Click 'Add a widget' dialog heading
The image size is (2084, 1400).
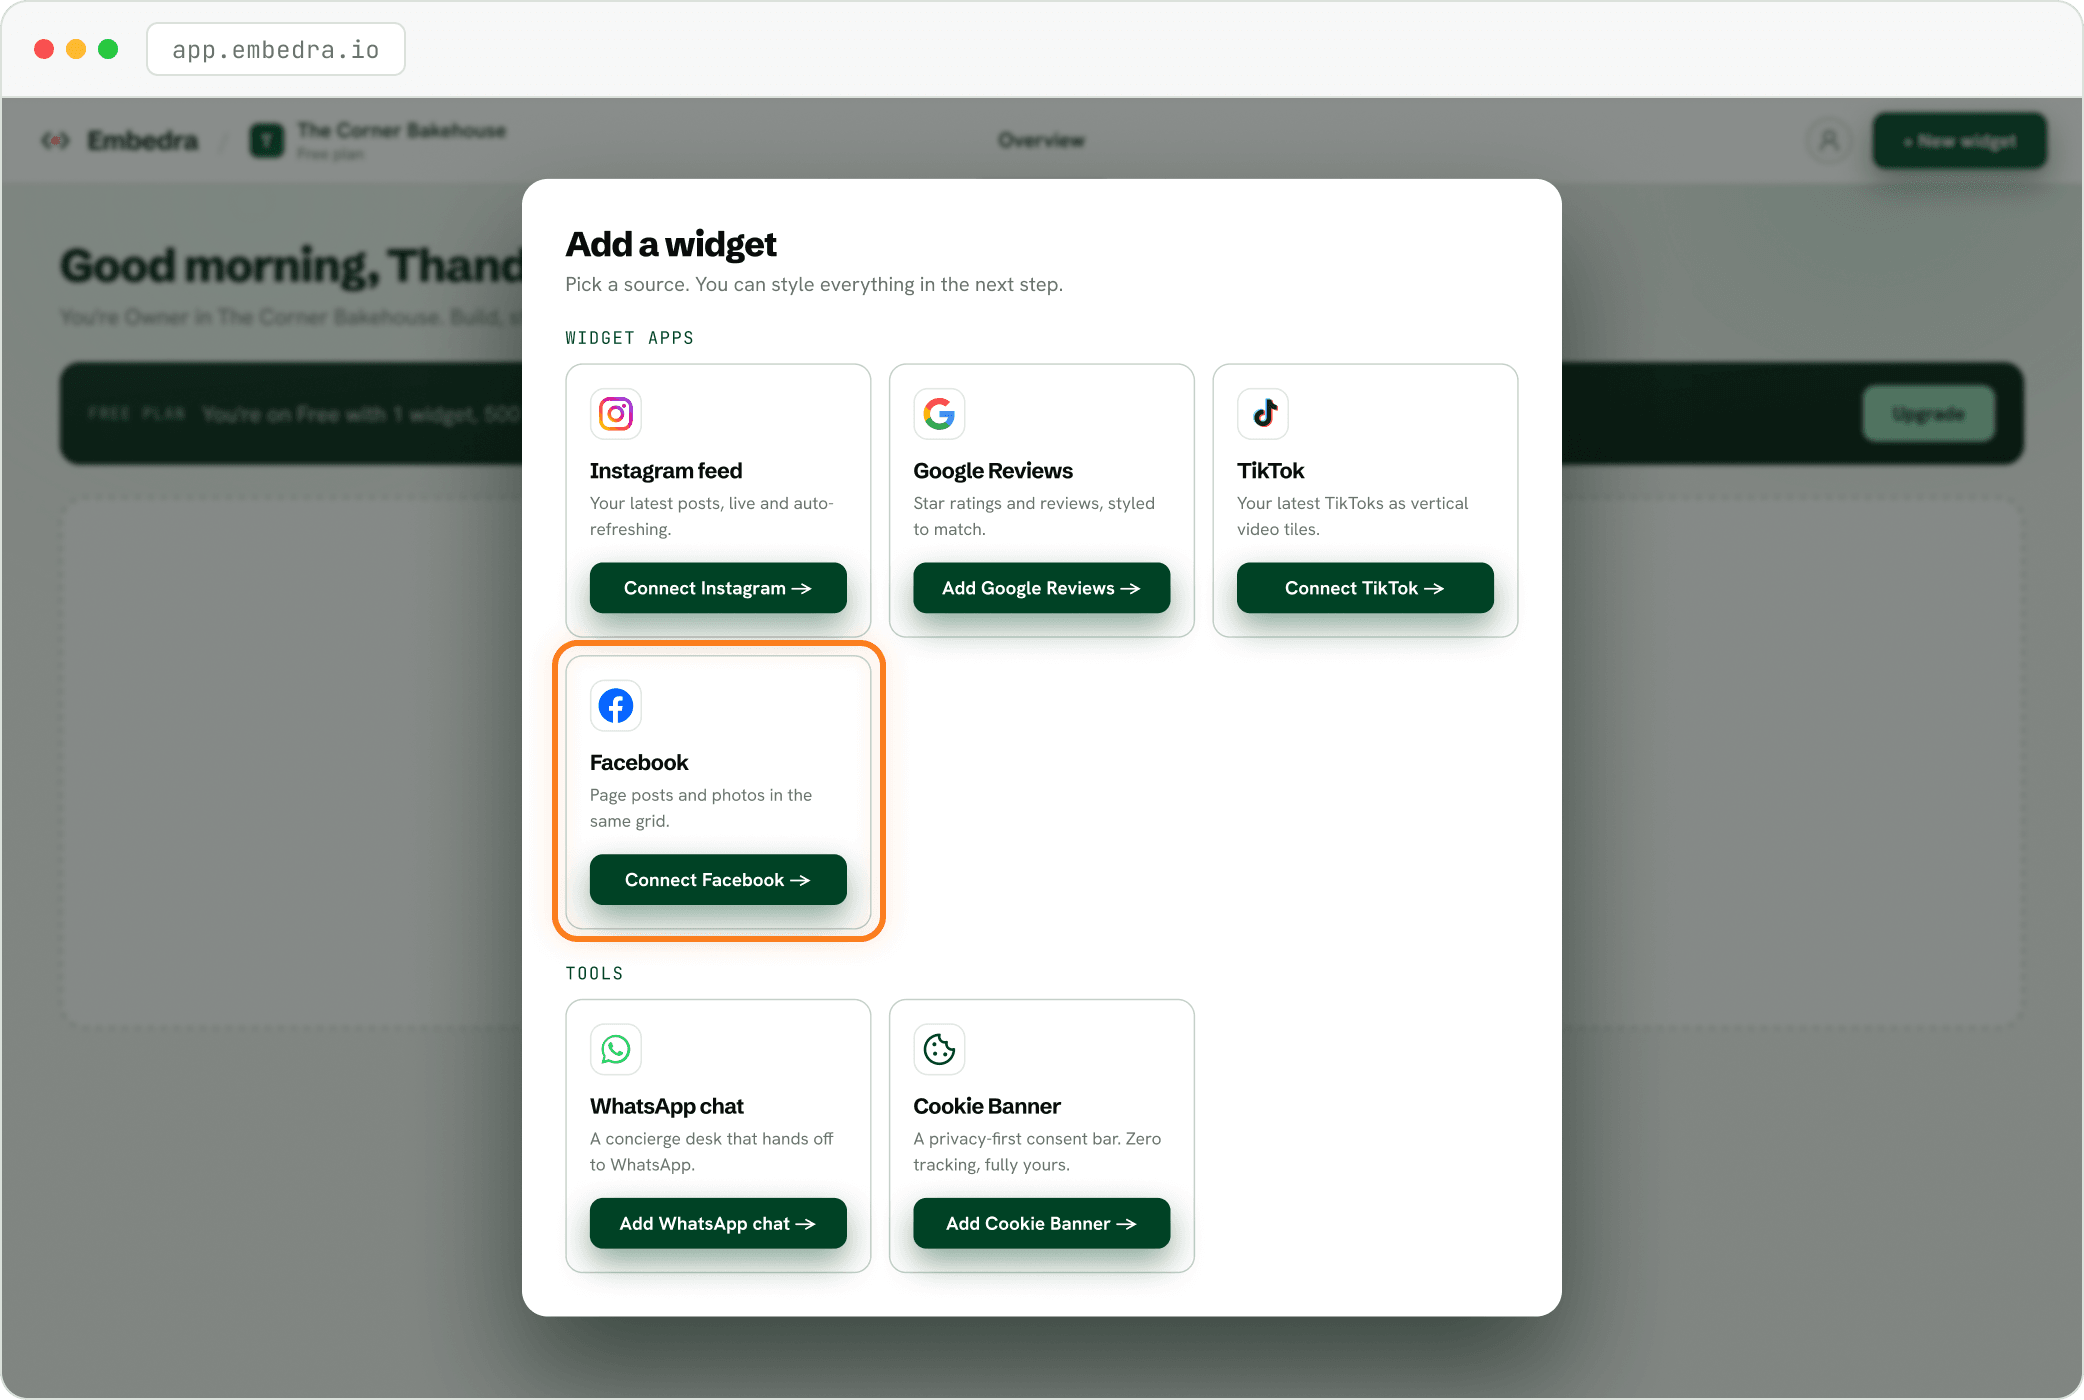(671, 245)
